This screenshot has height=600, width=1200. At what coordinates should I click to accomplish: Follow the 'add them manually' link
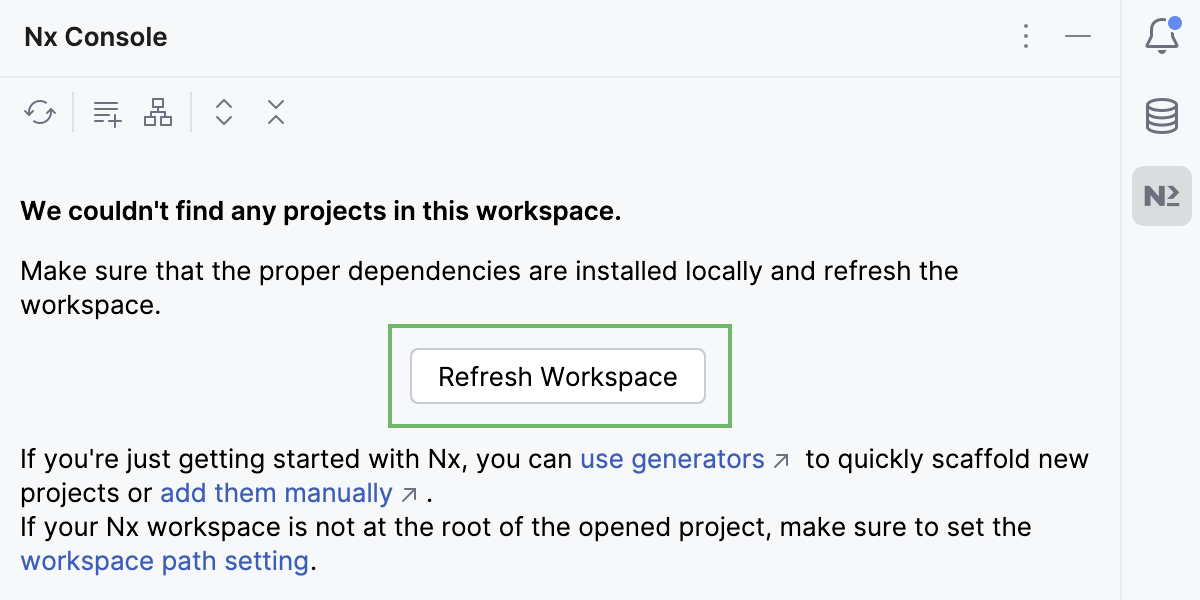(x=277, y=493)
